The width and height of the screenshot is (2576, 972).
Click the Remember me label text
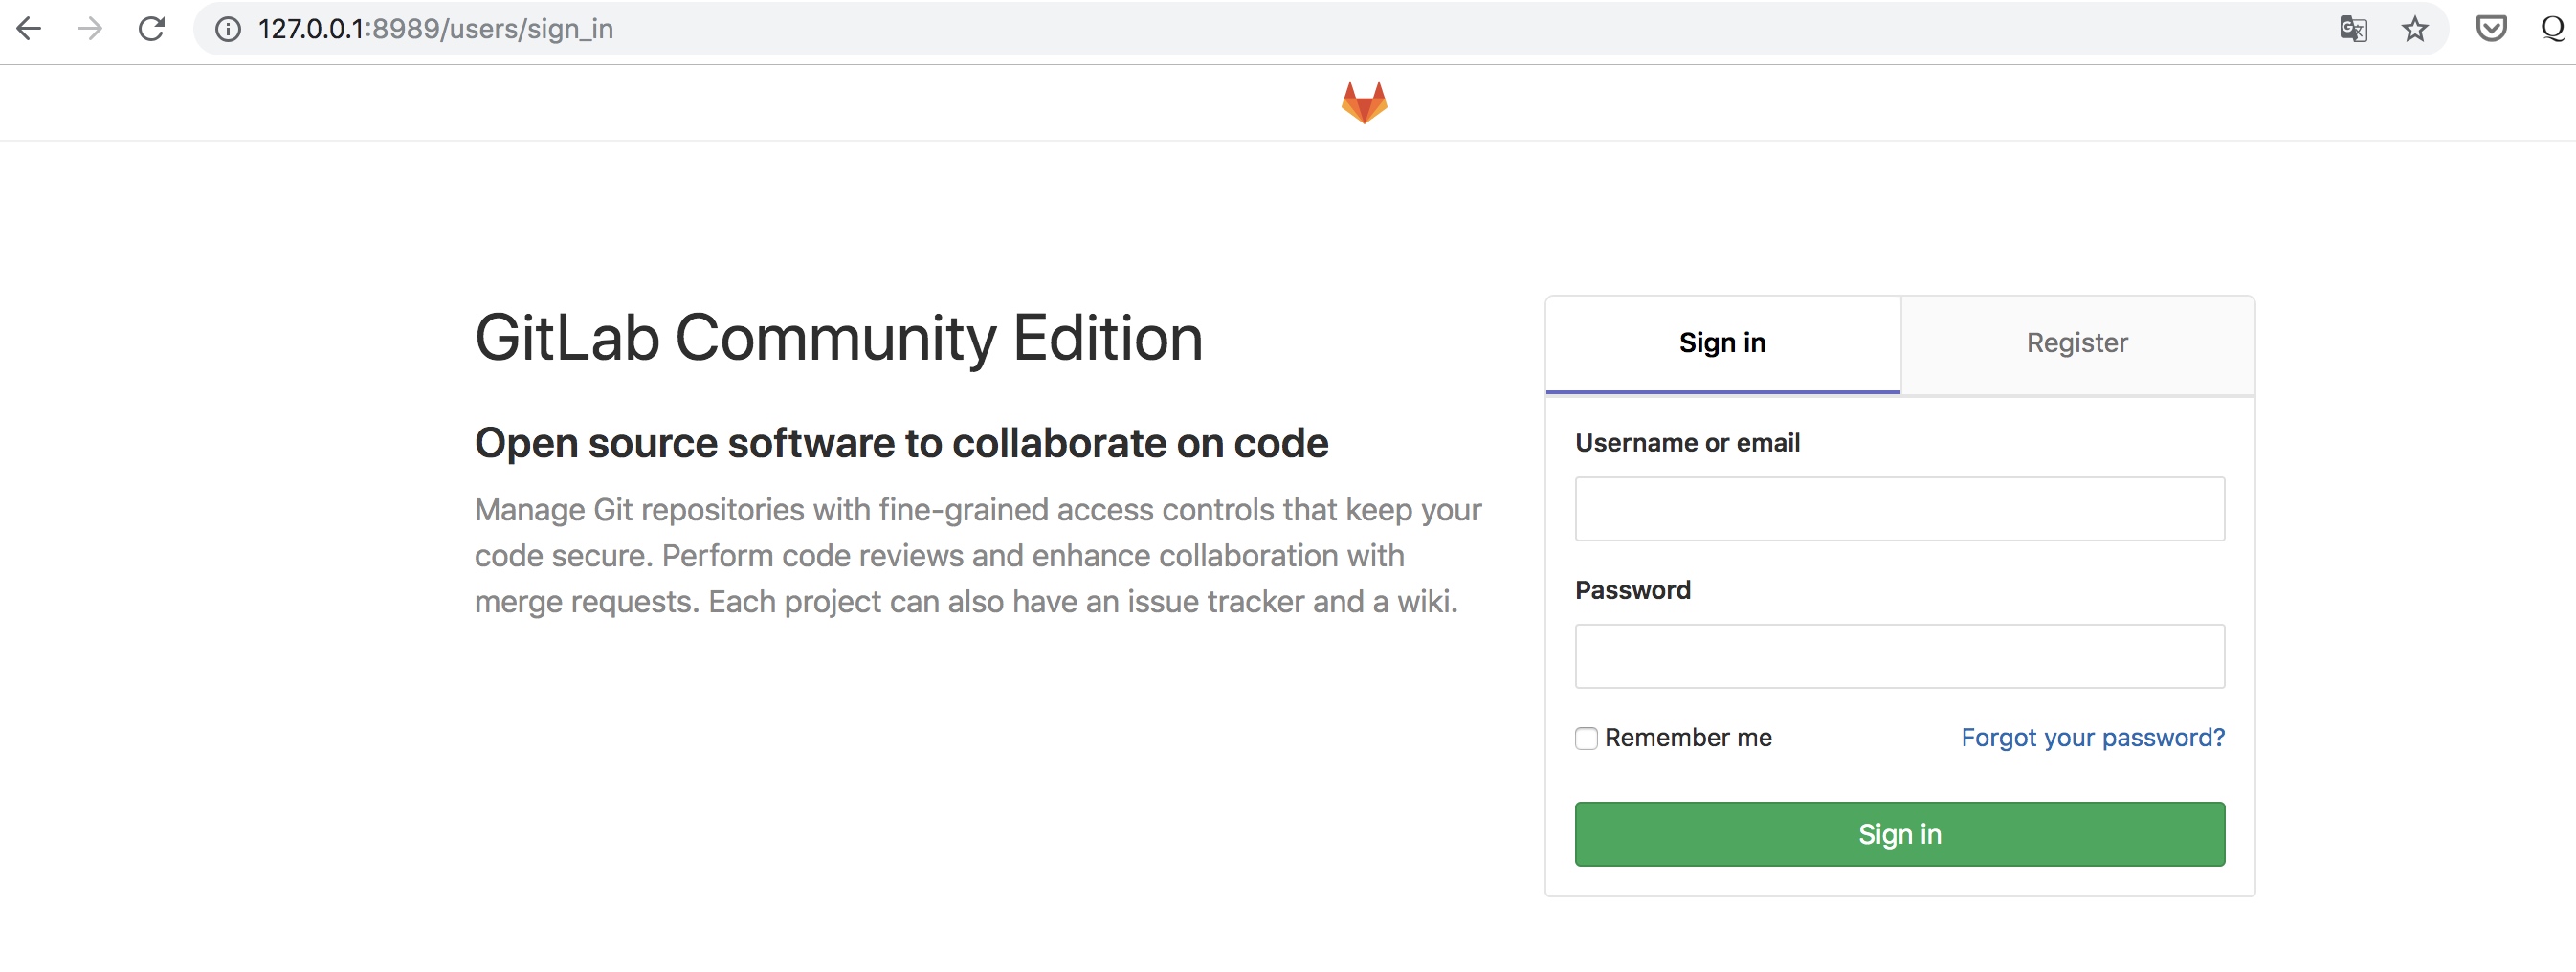[1688, 738]
